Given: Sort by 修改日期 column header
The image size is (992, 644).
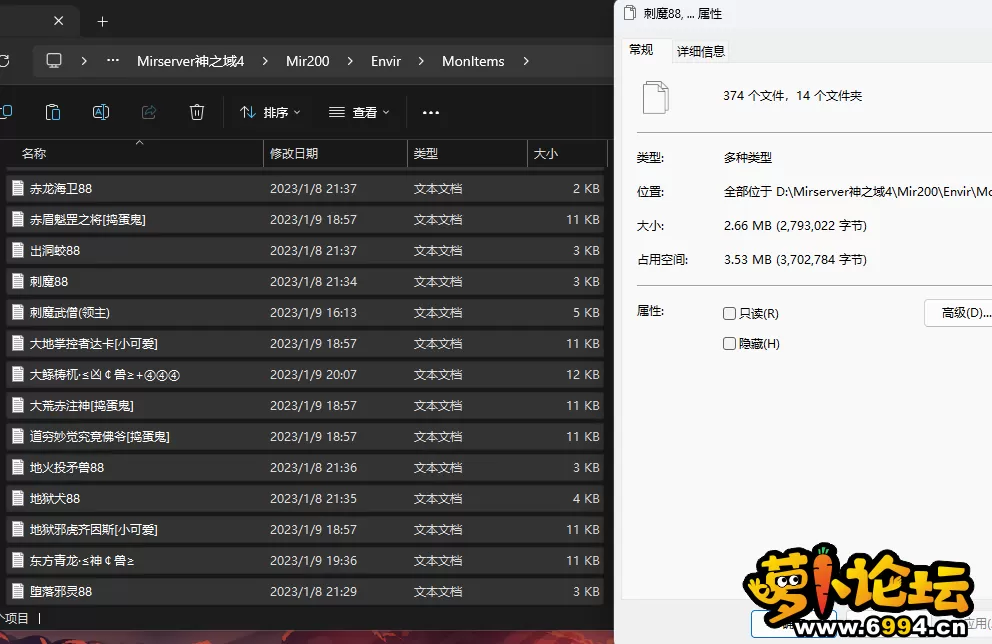Looking at the screenshot, I should [294, 153].
